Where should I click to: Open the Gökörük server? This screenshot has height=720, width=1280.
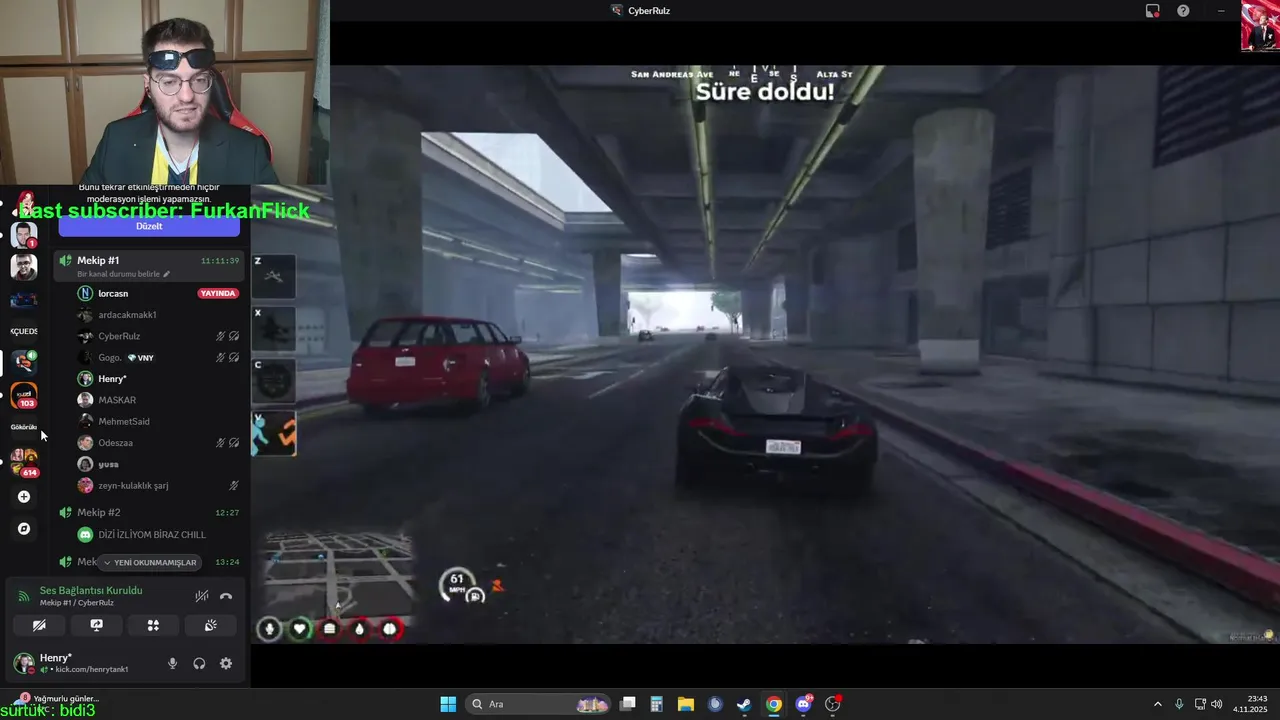coord(24,427)
